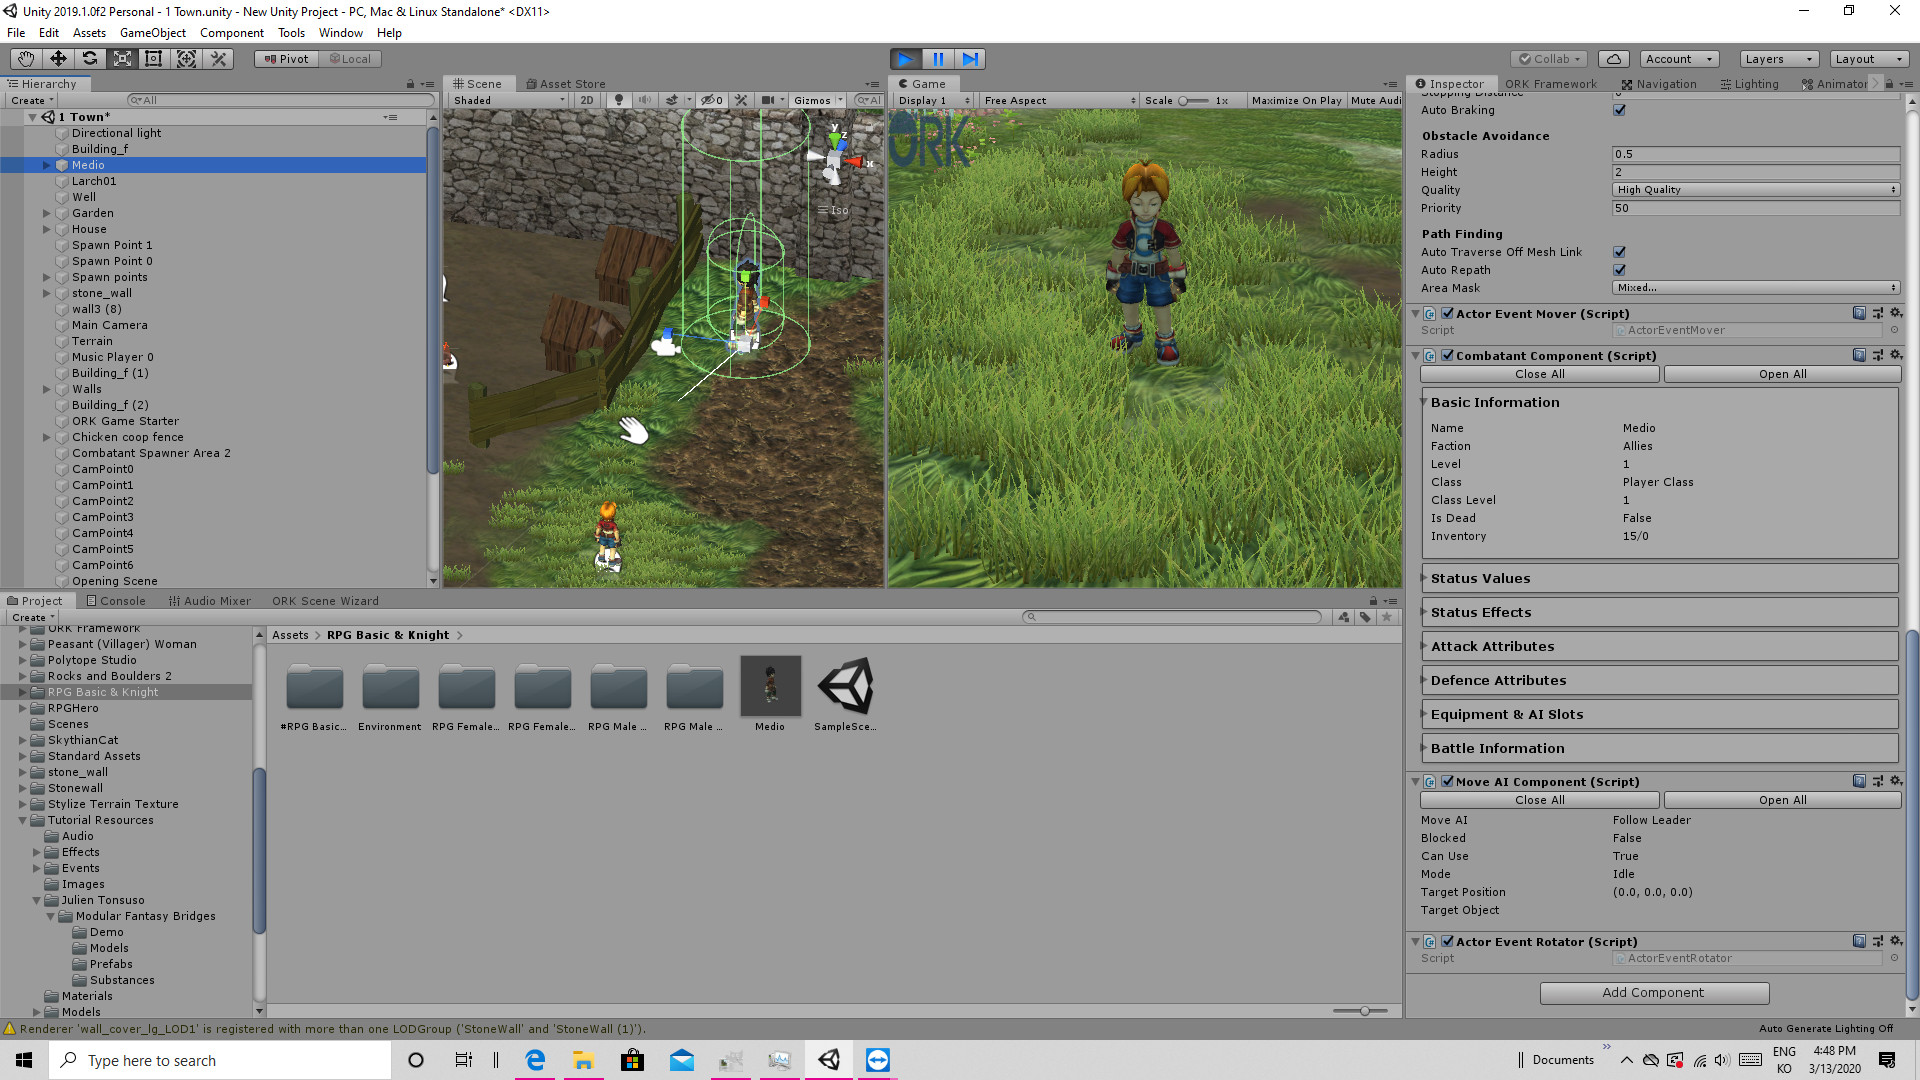Expand the Garden hierarchy item
Screen dimensions: 1920x1080
[46, 213]
